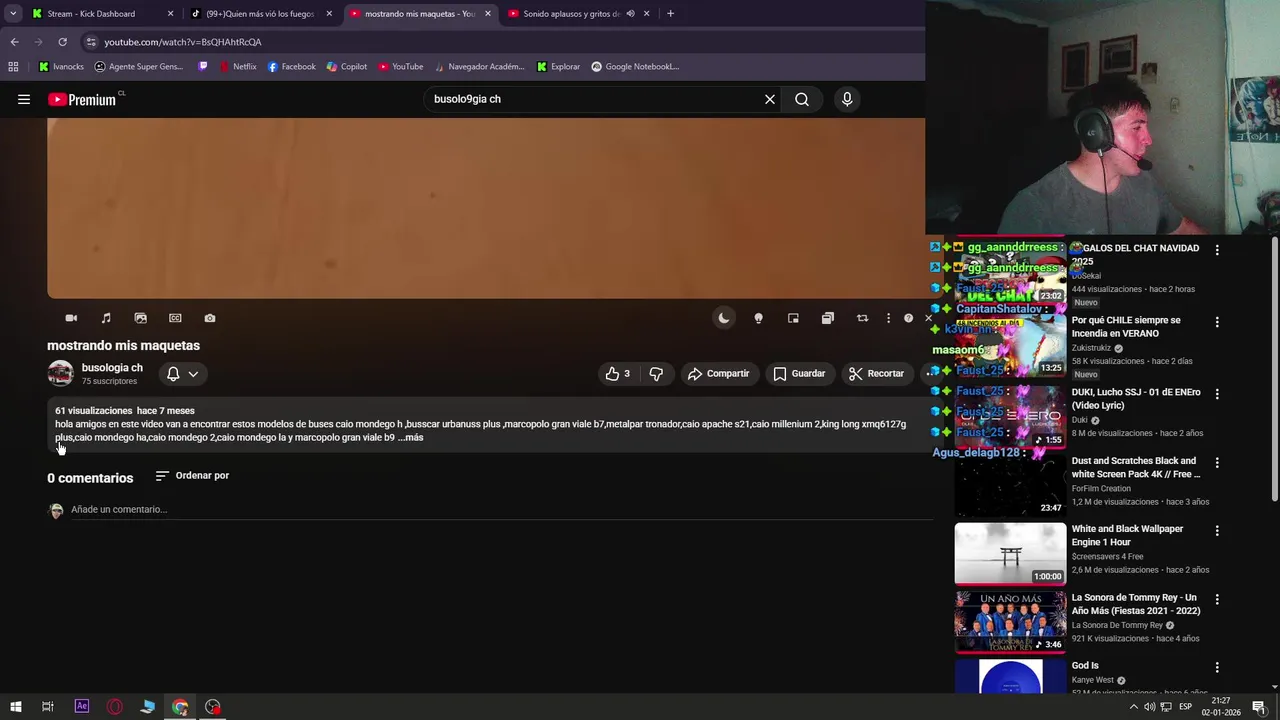Click the CC captions icon below the player
Screen dimensions: 1280x720
(175, 318)
